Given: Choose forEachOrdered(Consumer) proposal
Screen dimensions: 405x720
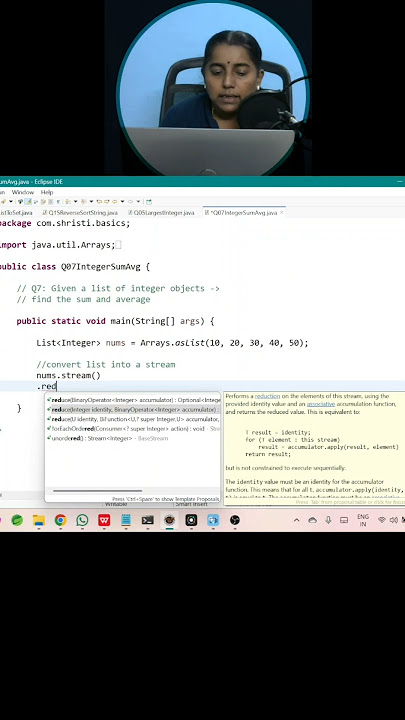Looking at the screenshot, I should (133, 429).
